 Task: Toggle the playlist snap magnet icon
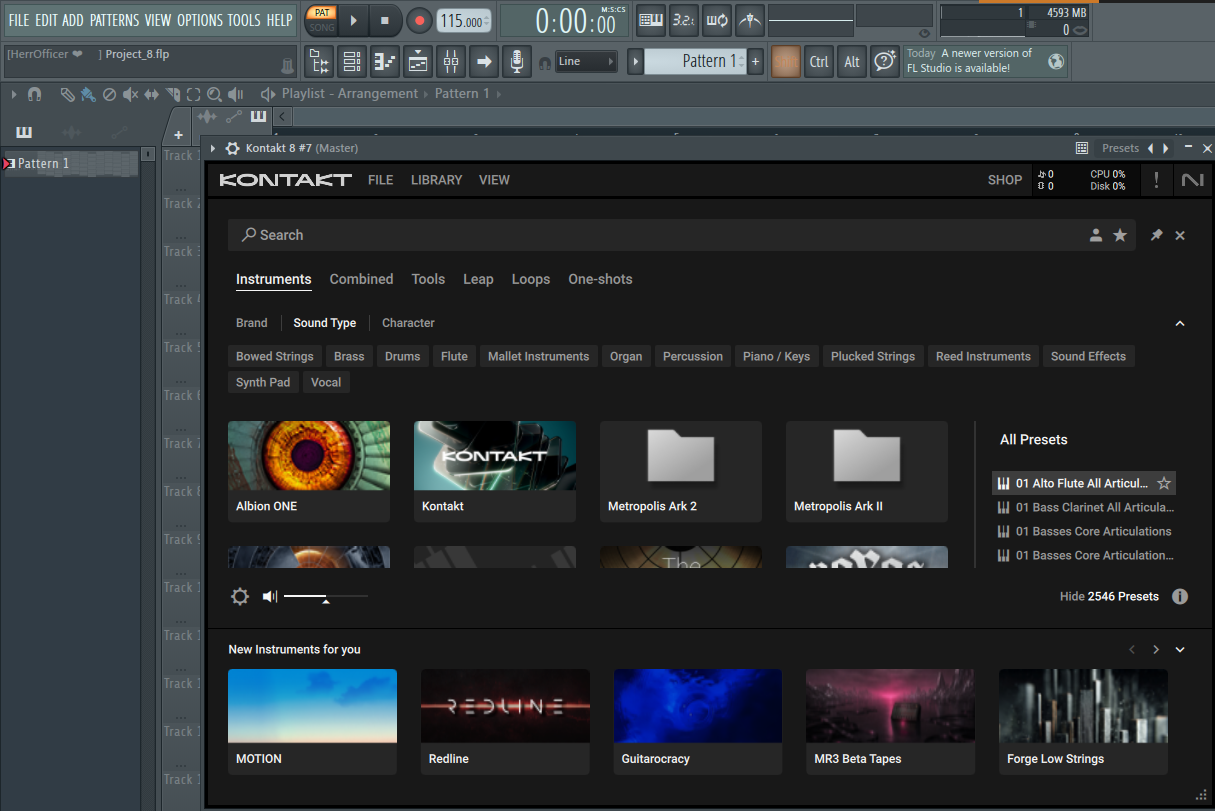(x=35, y=94)
